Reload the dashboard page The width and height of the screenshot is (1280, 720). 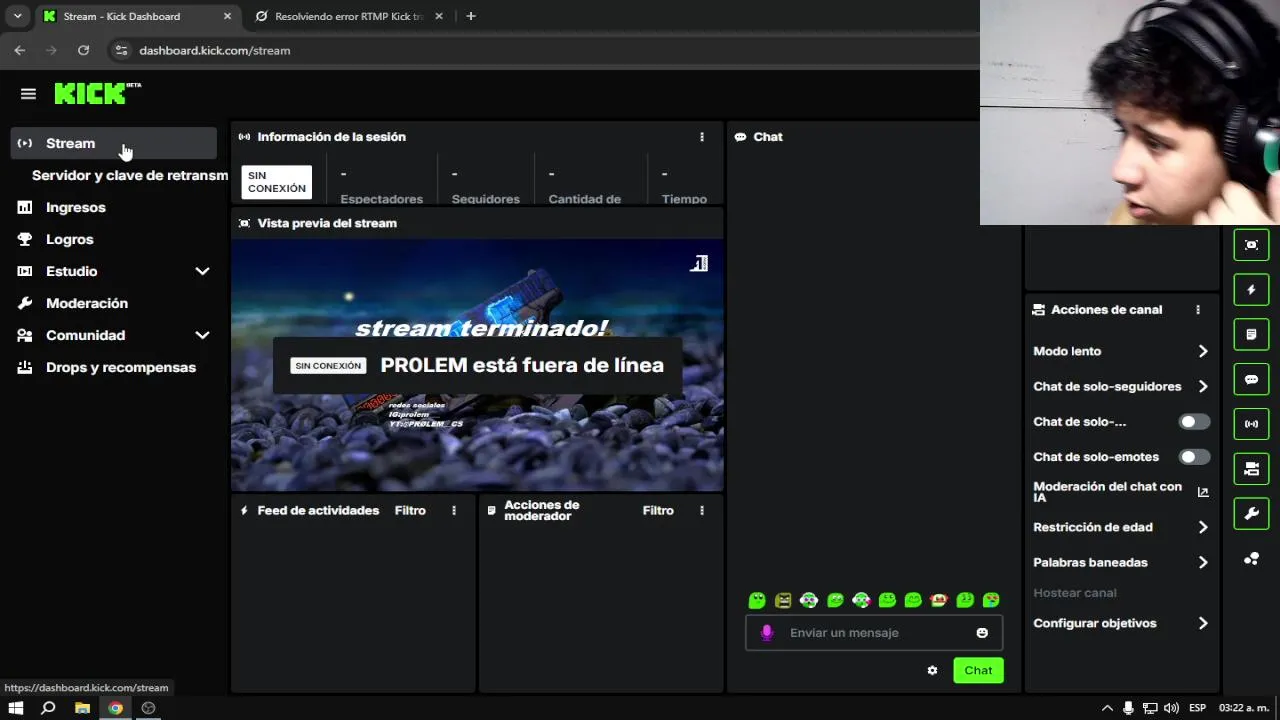tap(83, 50)
